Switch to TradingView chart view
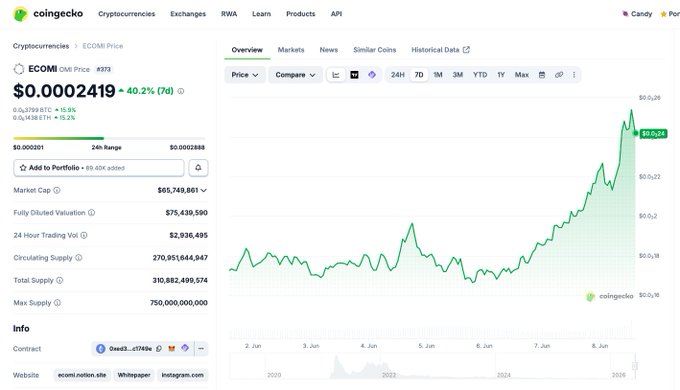Viewport: 680px width, 390px height. tap(354, 75)
